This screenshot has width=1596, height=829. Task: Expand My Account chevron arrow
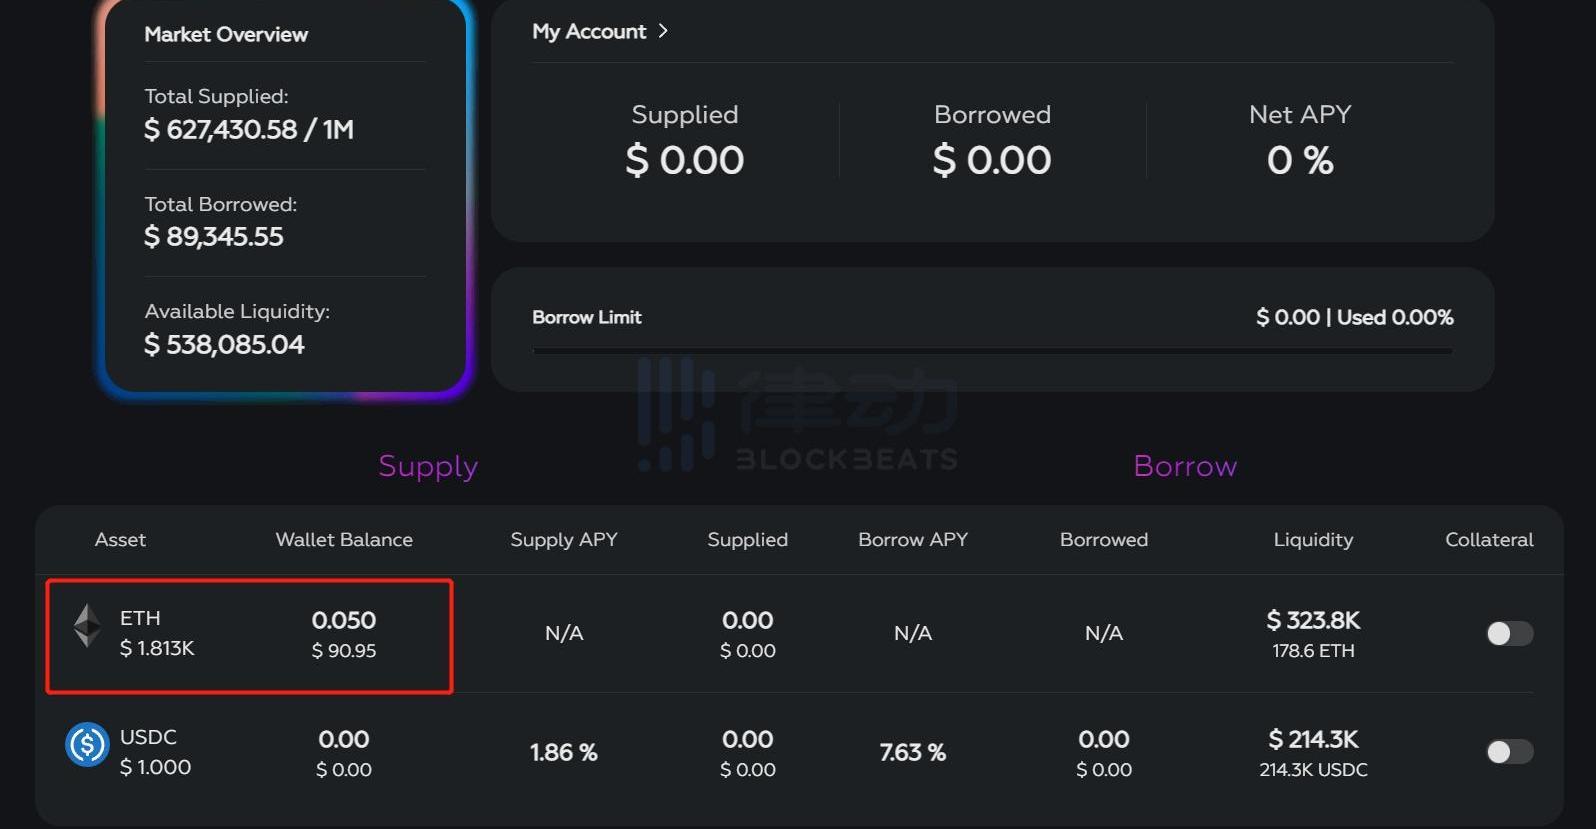[x=663, y=31]
